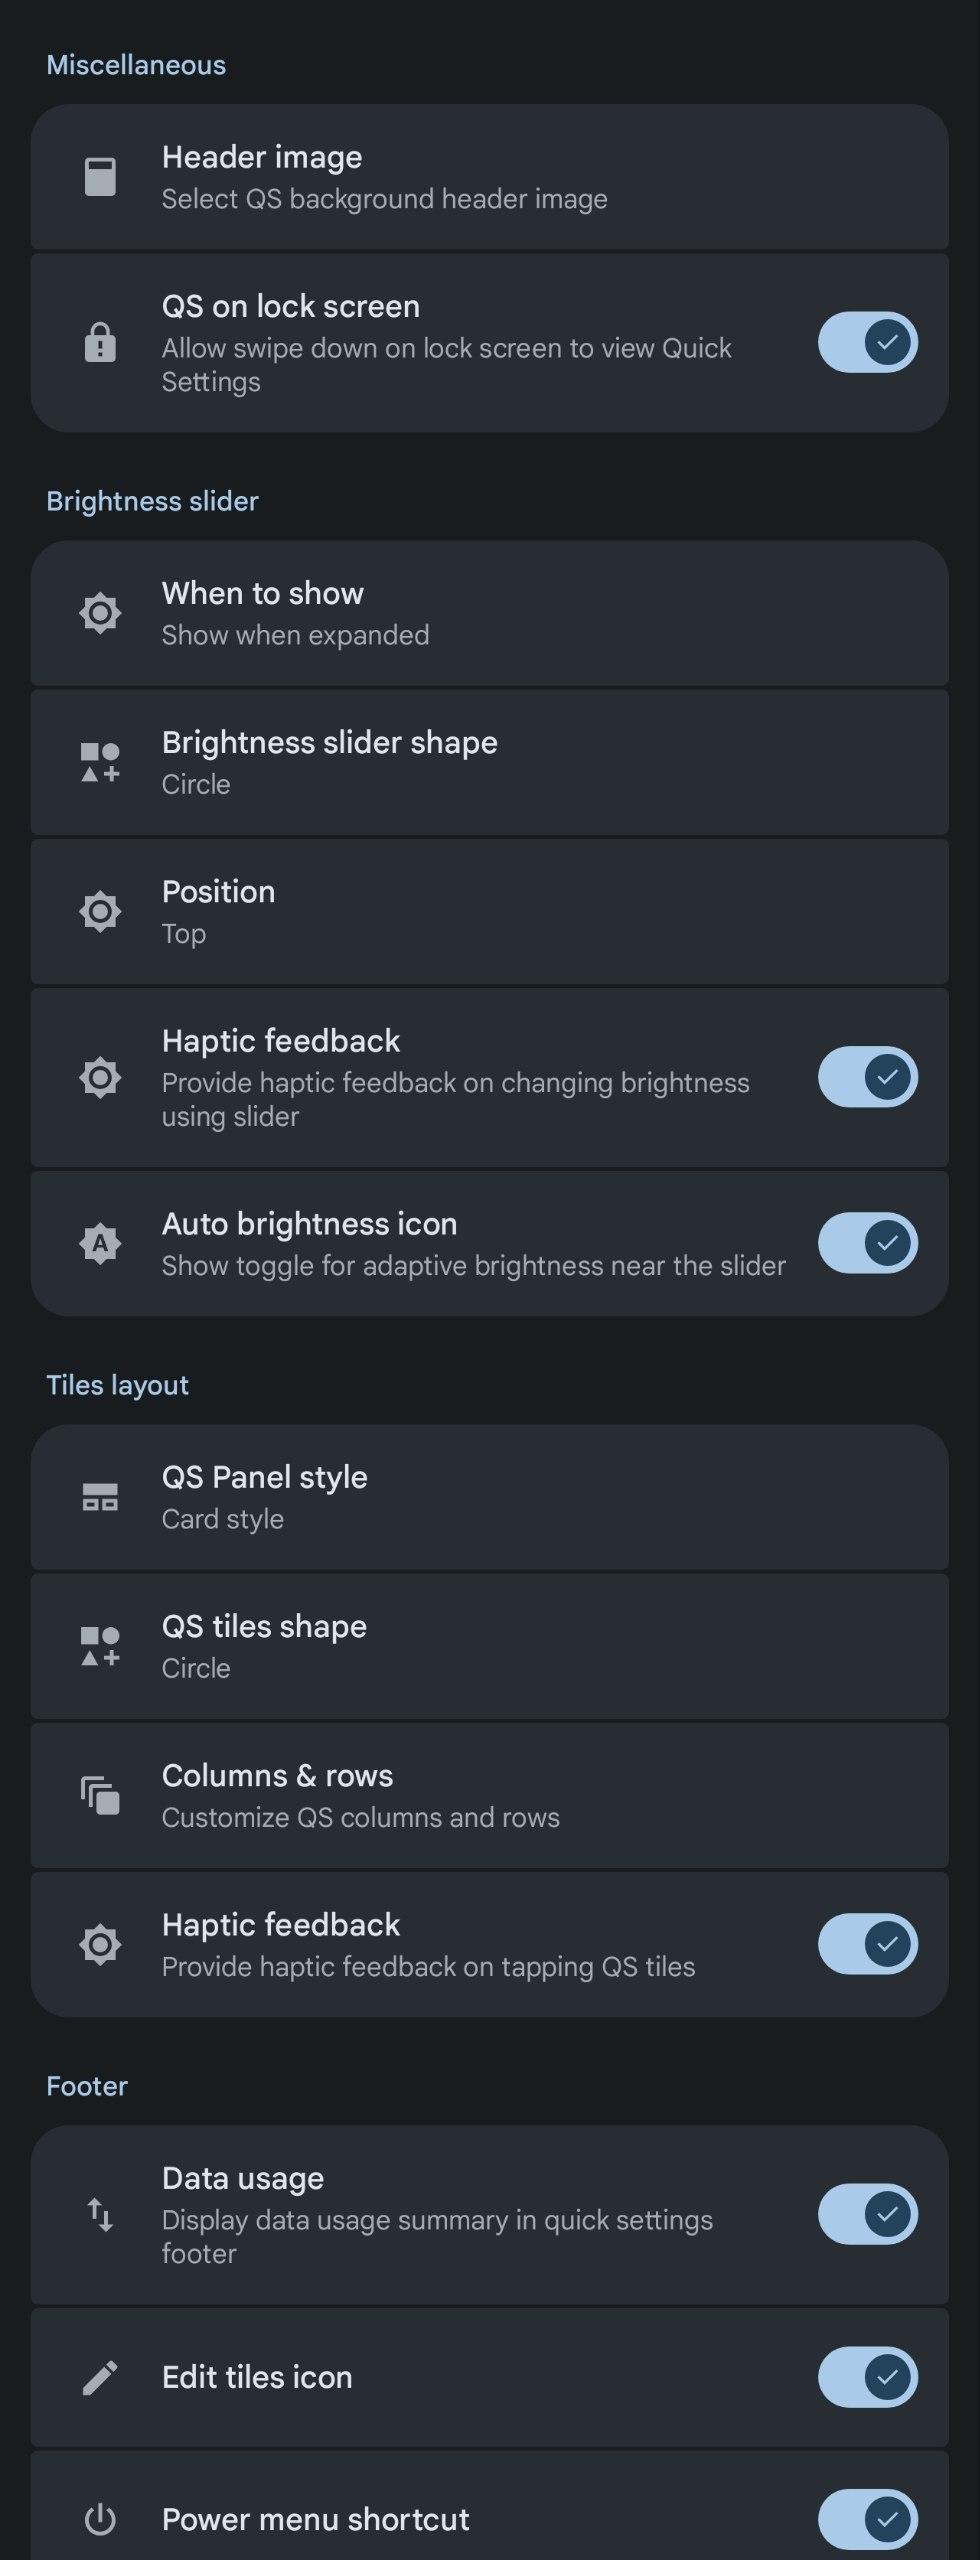
Task: Click the Columns & rows stacked squares icon
Action: (100, 1795)
